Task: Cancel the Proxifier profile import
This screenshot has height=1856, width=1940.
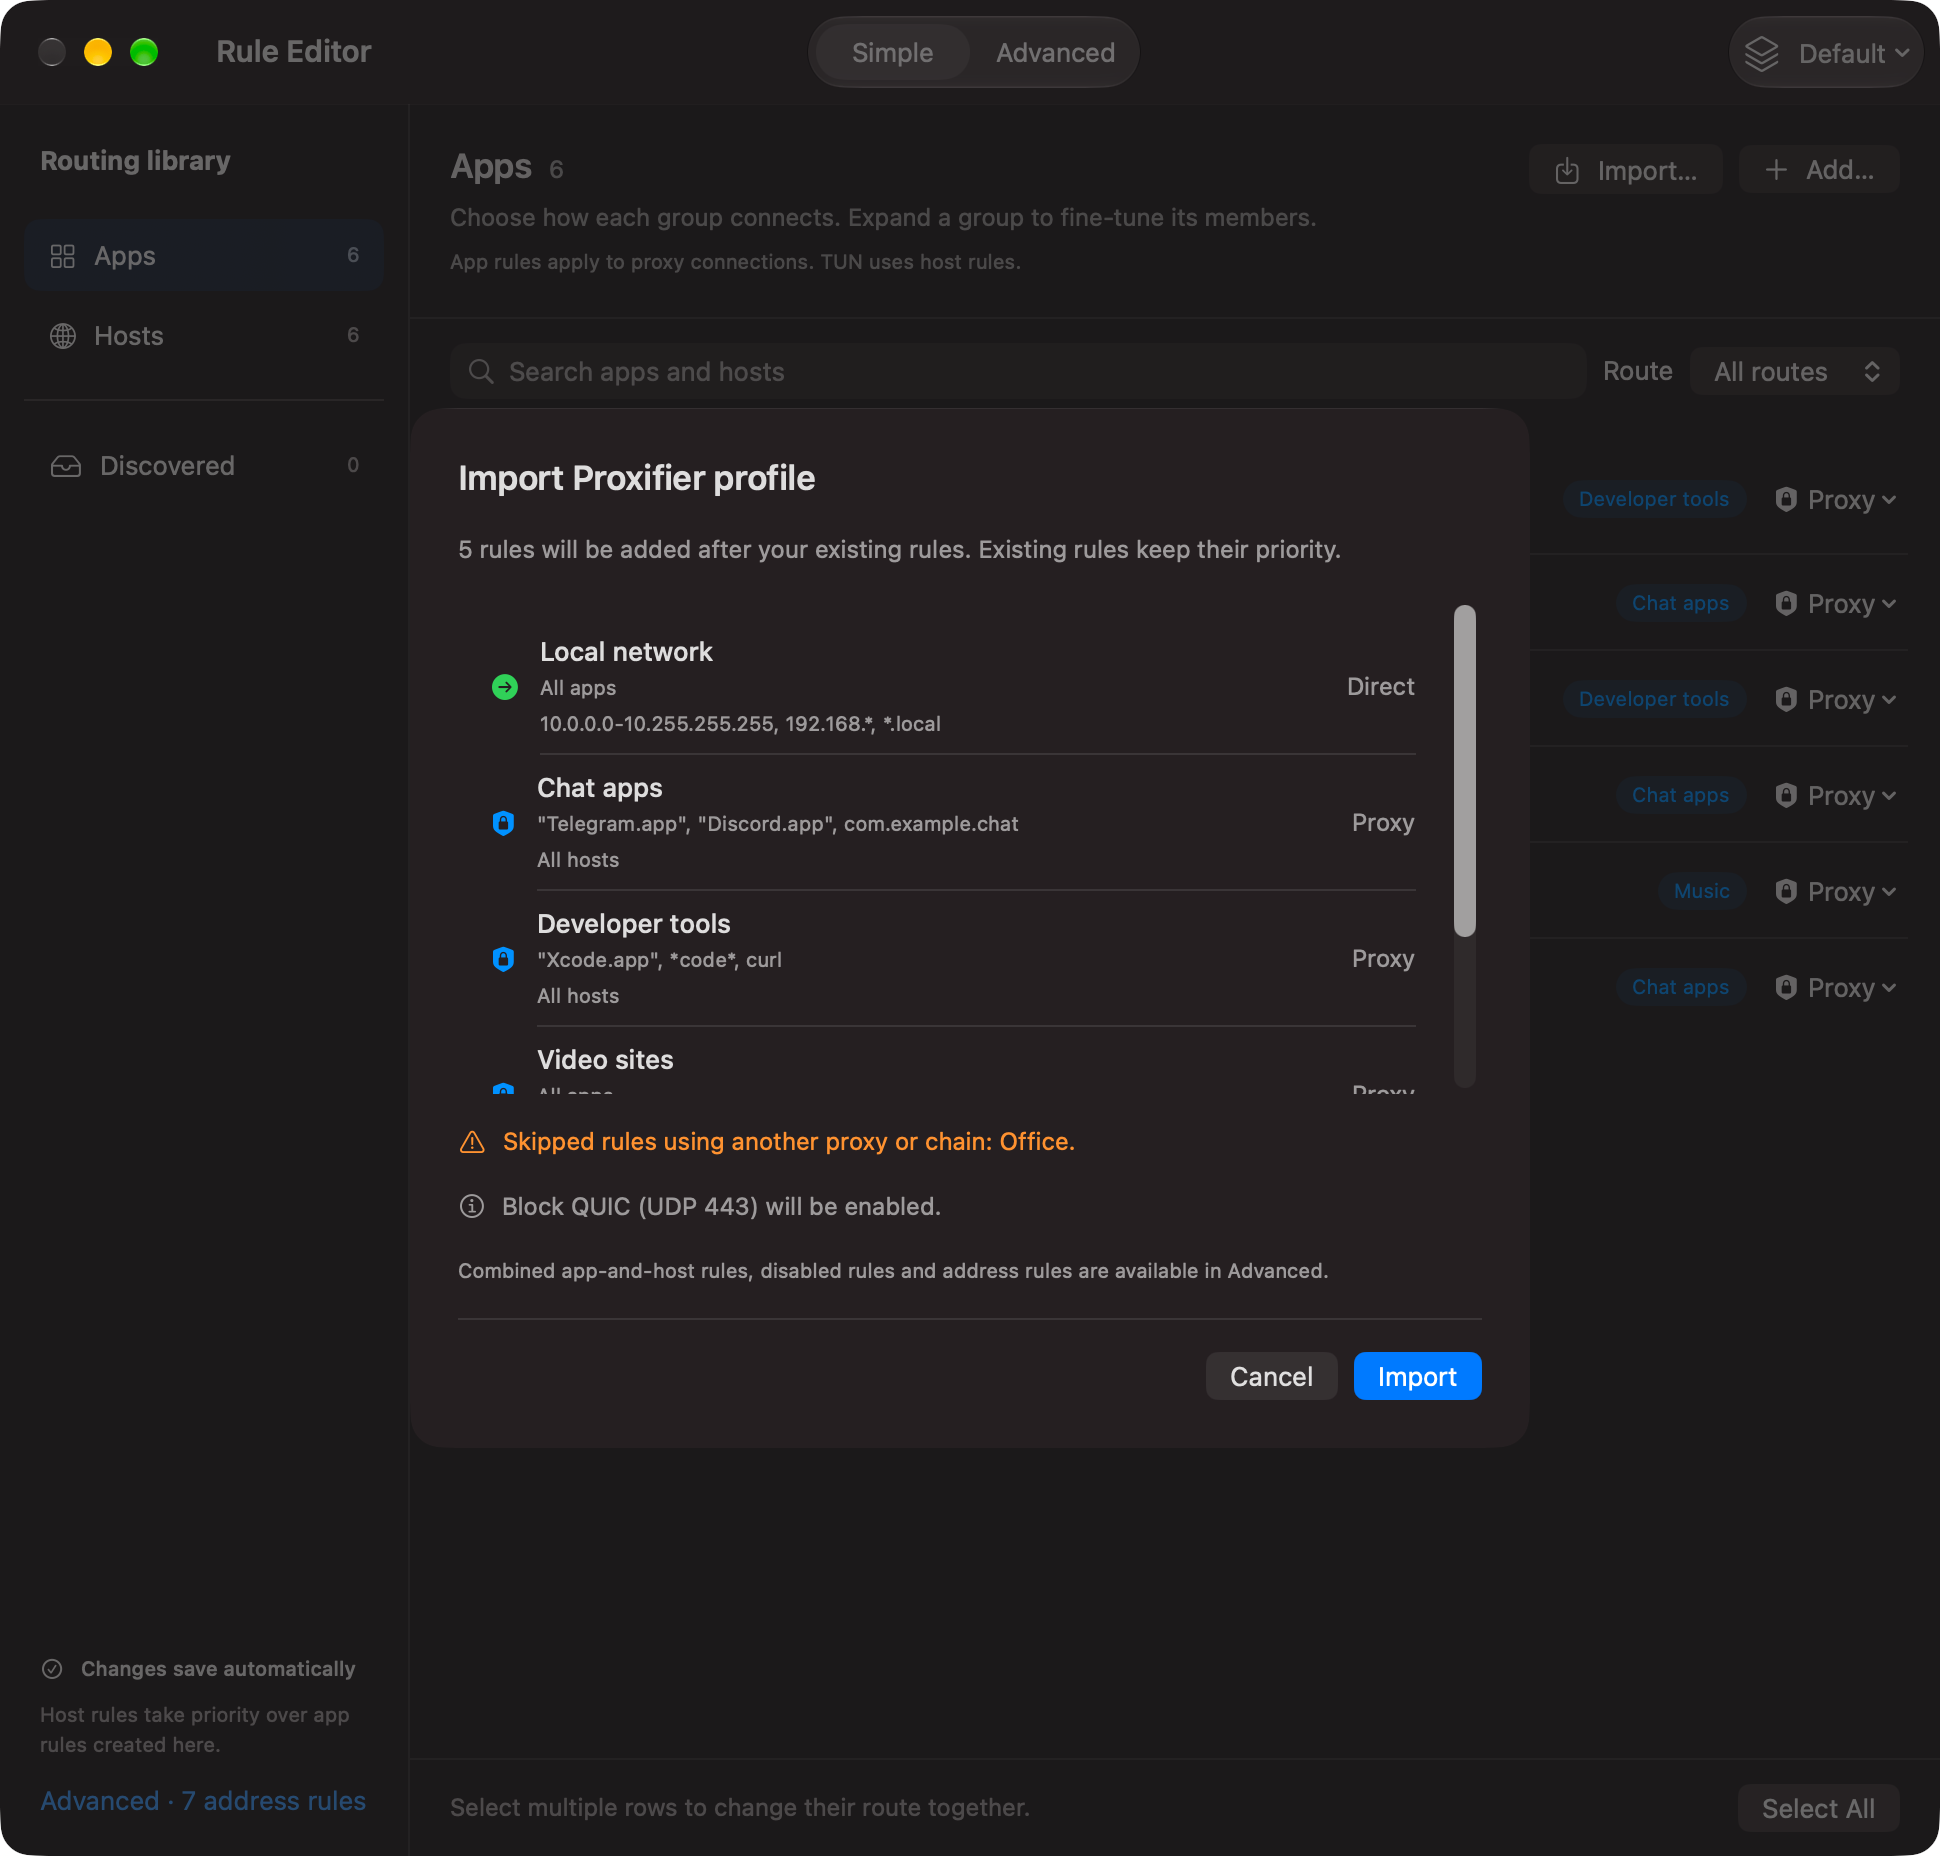Action: point(1271,1377)
